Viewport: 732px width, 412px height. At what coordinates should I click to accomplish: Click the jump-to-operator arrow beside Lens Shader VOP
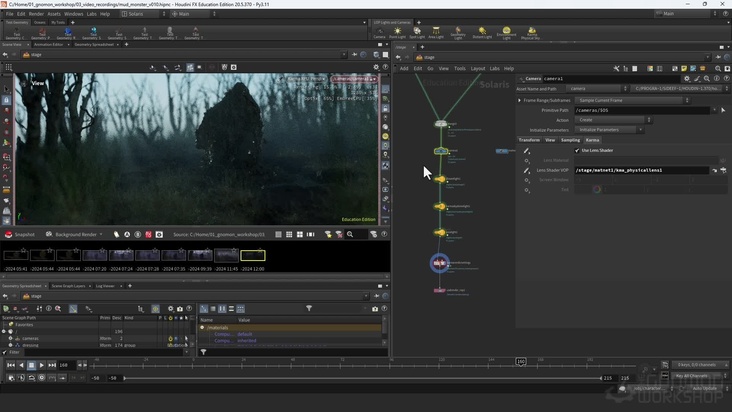click(x=714, y=170)
